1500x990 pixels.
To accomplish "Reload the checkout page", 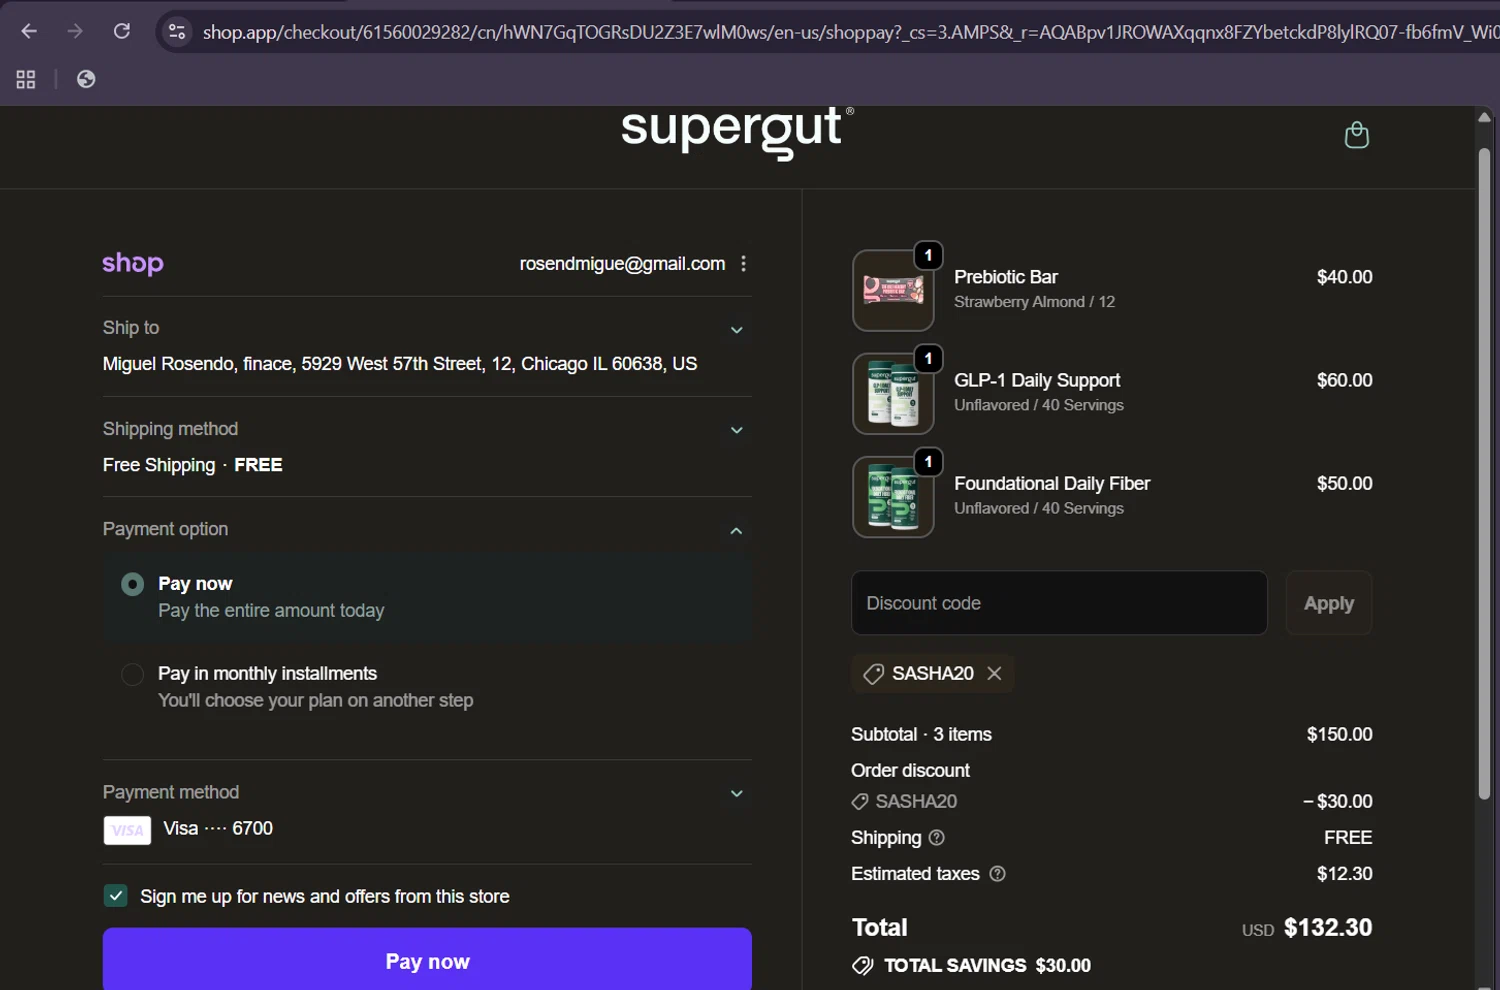I will (x=122, y=31).
